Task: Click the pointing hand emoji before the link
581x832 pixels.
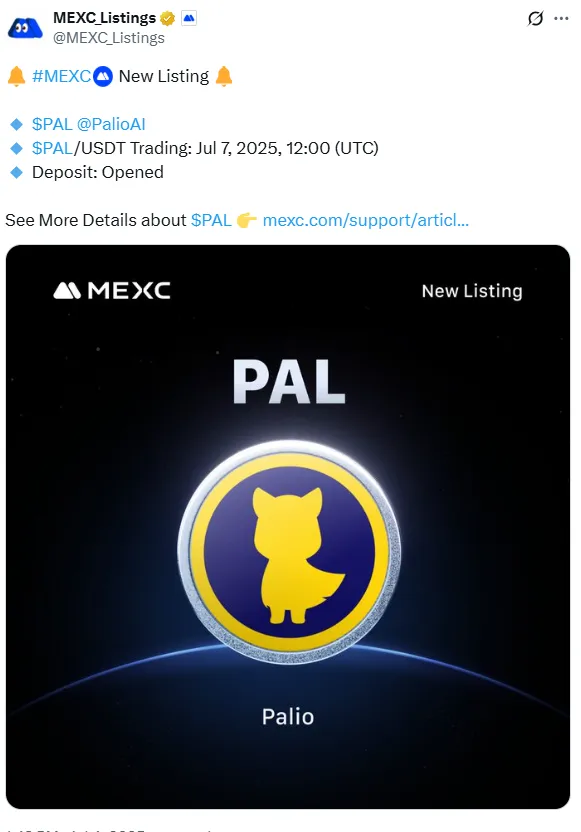Action: click(x=247, y=220)
